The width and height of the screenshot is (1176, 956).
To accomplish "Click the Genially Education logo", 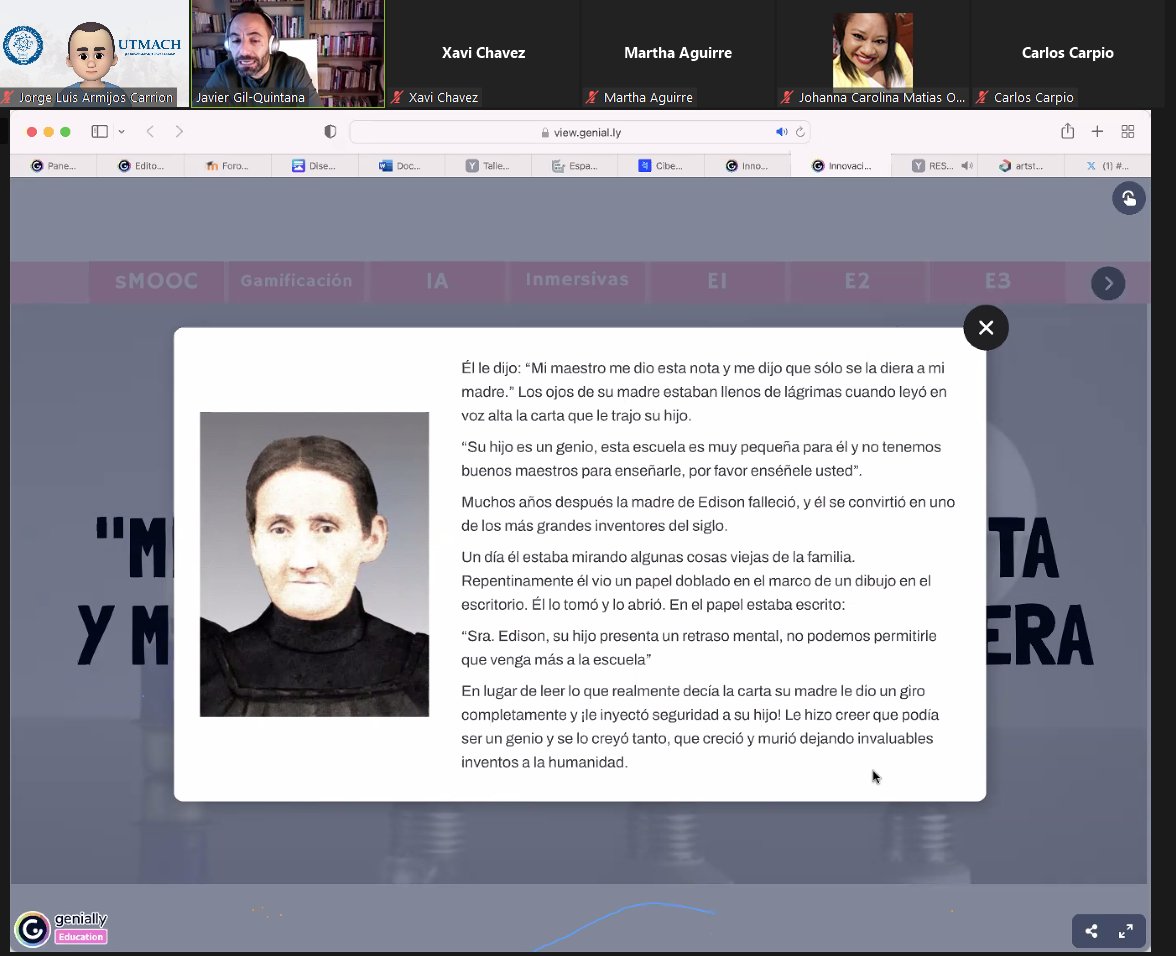I will pyautogui.click(x=62, y=928).
